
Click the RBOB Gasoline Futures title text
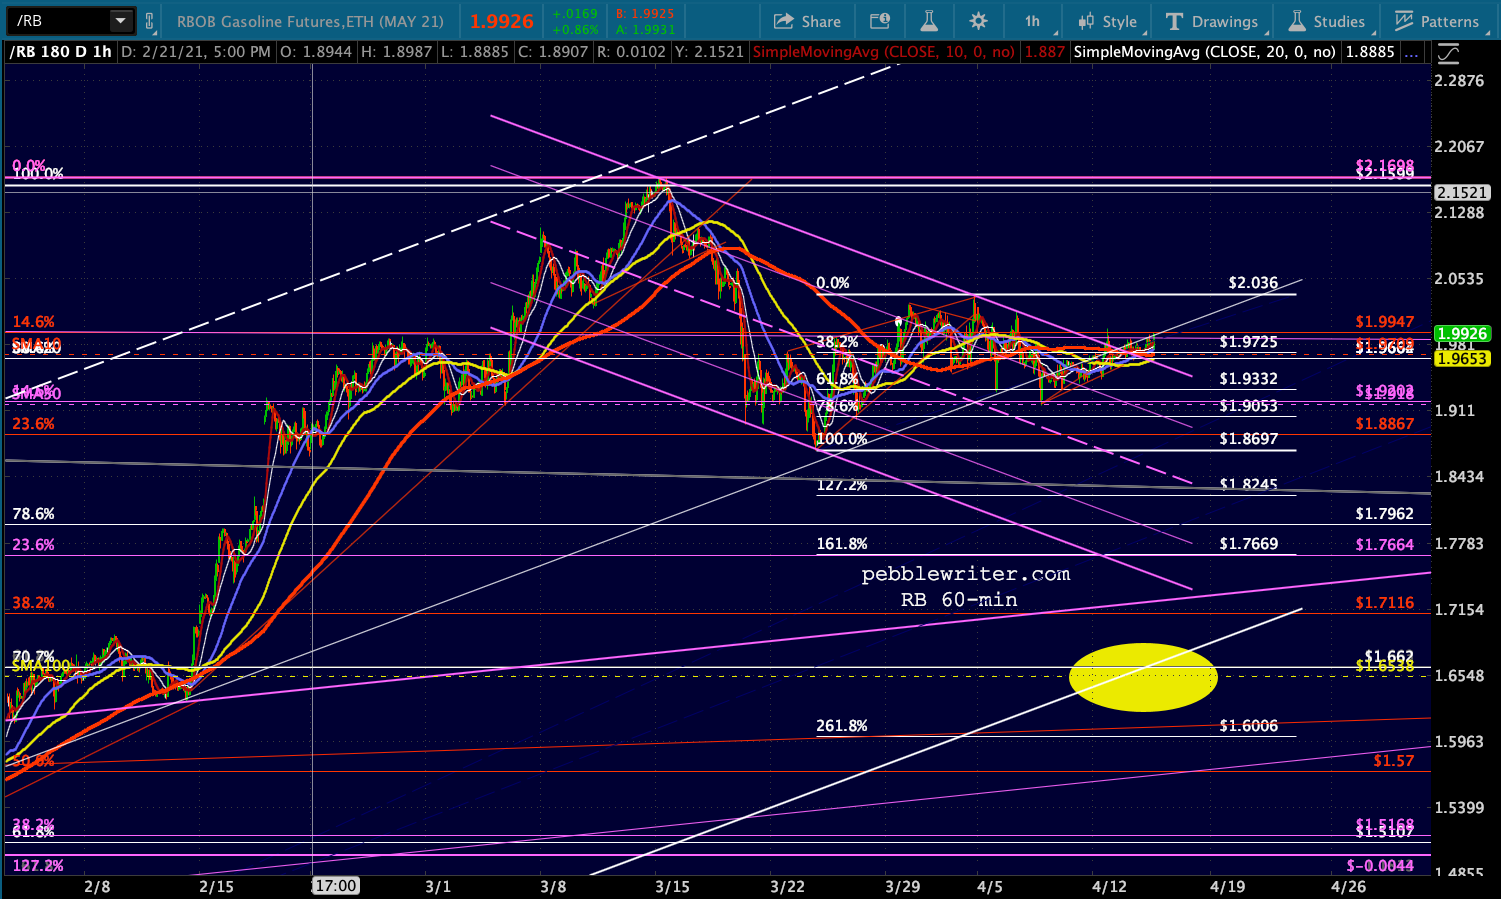(310, 21)
